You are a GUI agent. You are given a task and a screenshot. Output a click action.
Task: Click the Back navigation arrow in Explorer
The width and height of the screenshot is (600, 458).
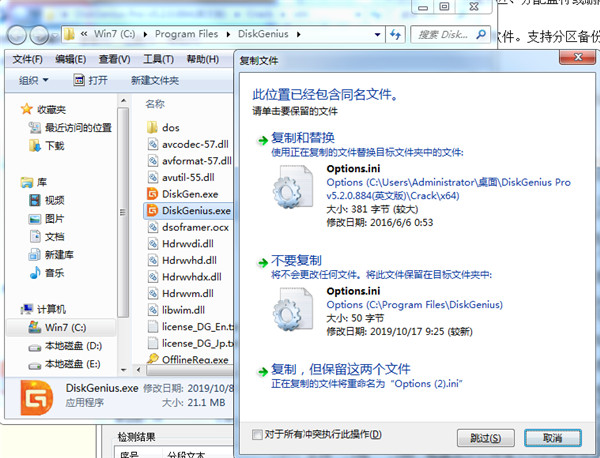[x=16, y=35]
